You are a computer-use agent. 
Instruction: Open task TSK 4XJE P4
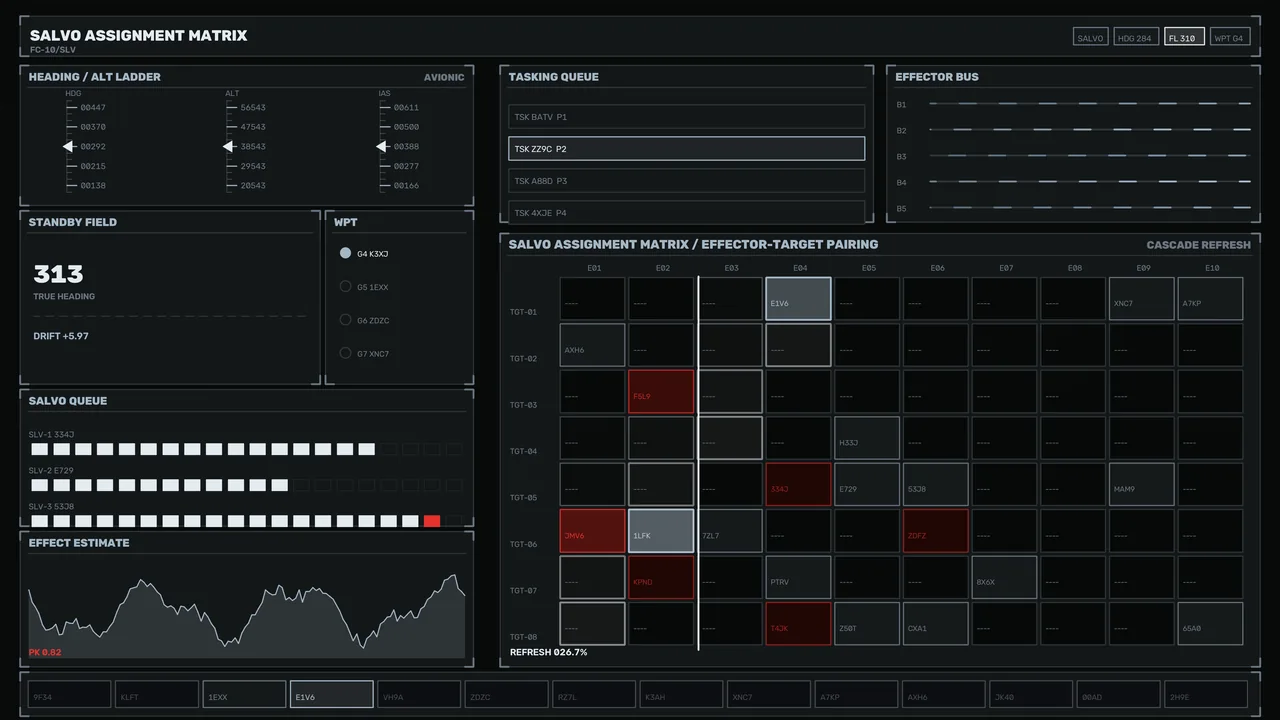(686, 212)
